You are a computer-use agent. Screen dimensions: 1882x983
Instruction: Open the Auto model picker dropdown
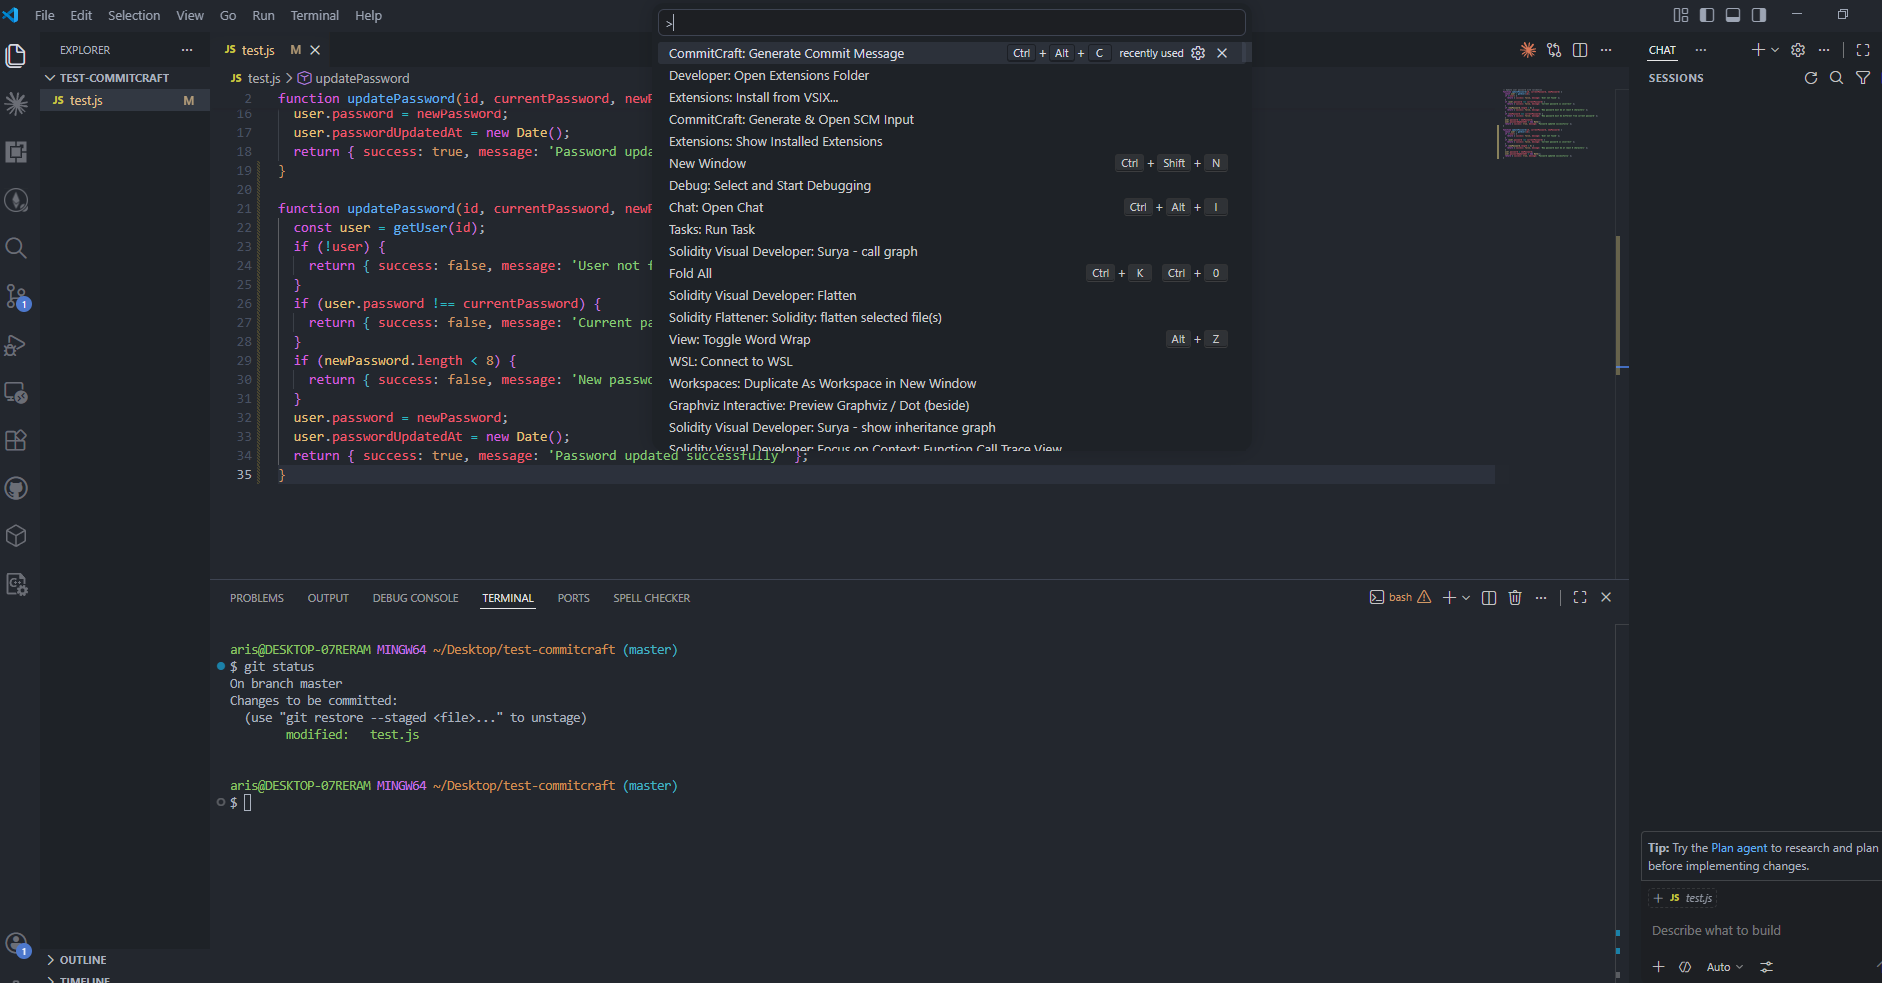(x=1725, y=967)
